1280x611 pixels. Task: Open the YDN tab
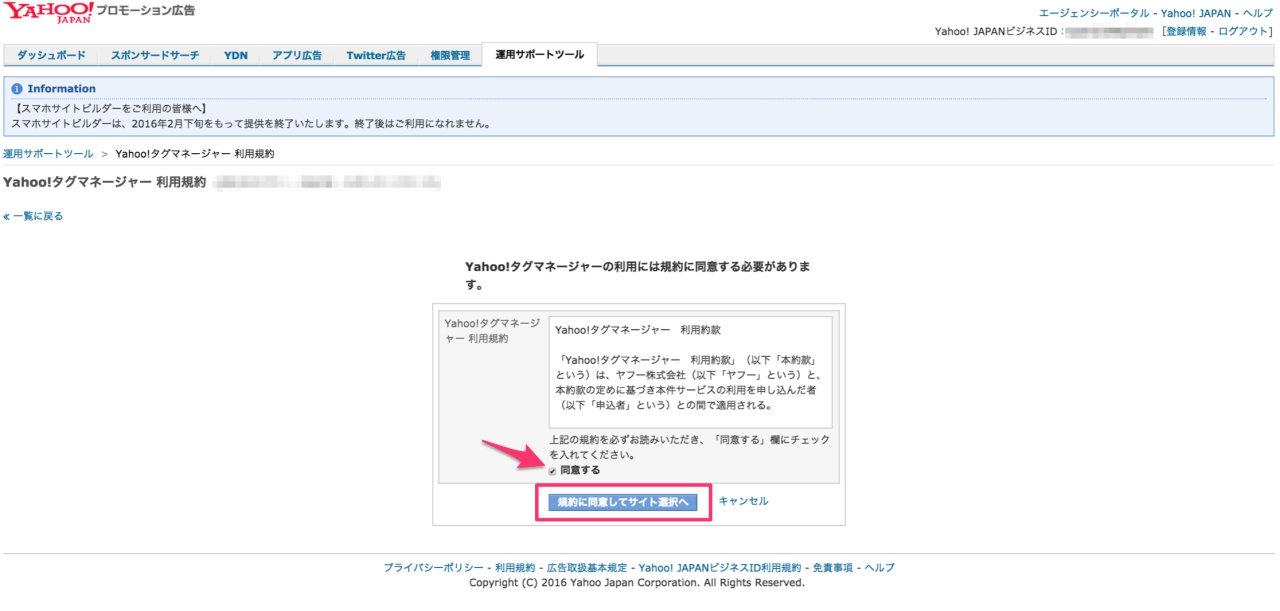(x=236, y=55)
